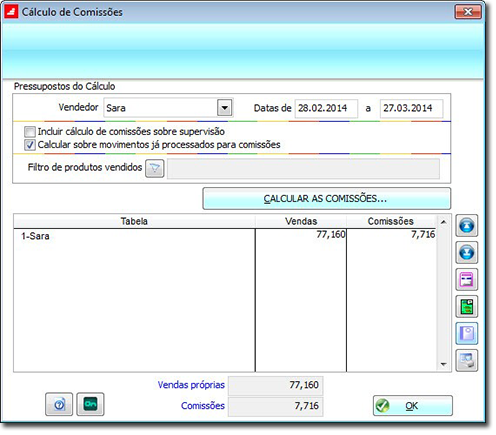Click the blue down-arrow icon beside the table
This screenshot has width=496, height=435.
pos(466,253)
